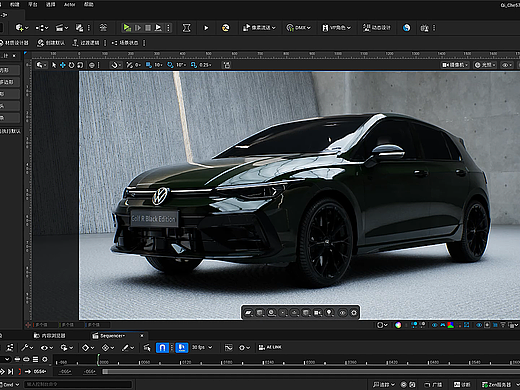Image resolution: width=520 pixels, height=390 pixels.
Task: Toggle the eye icon in floating viewport bar
Action: coord(342,313)
